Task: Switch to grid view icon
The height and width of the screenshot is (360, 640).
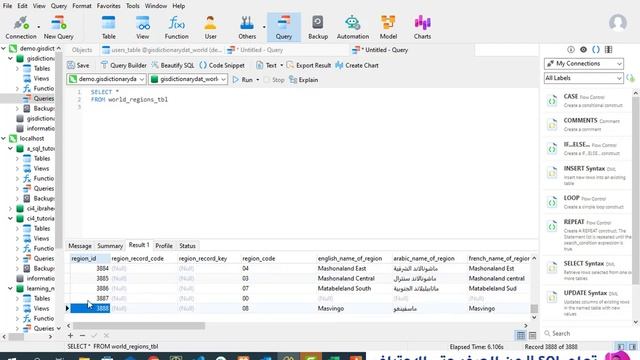Action: coord(520,336)
